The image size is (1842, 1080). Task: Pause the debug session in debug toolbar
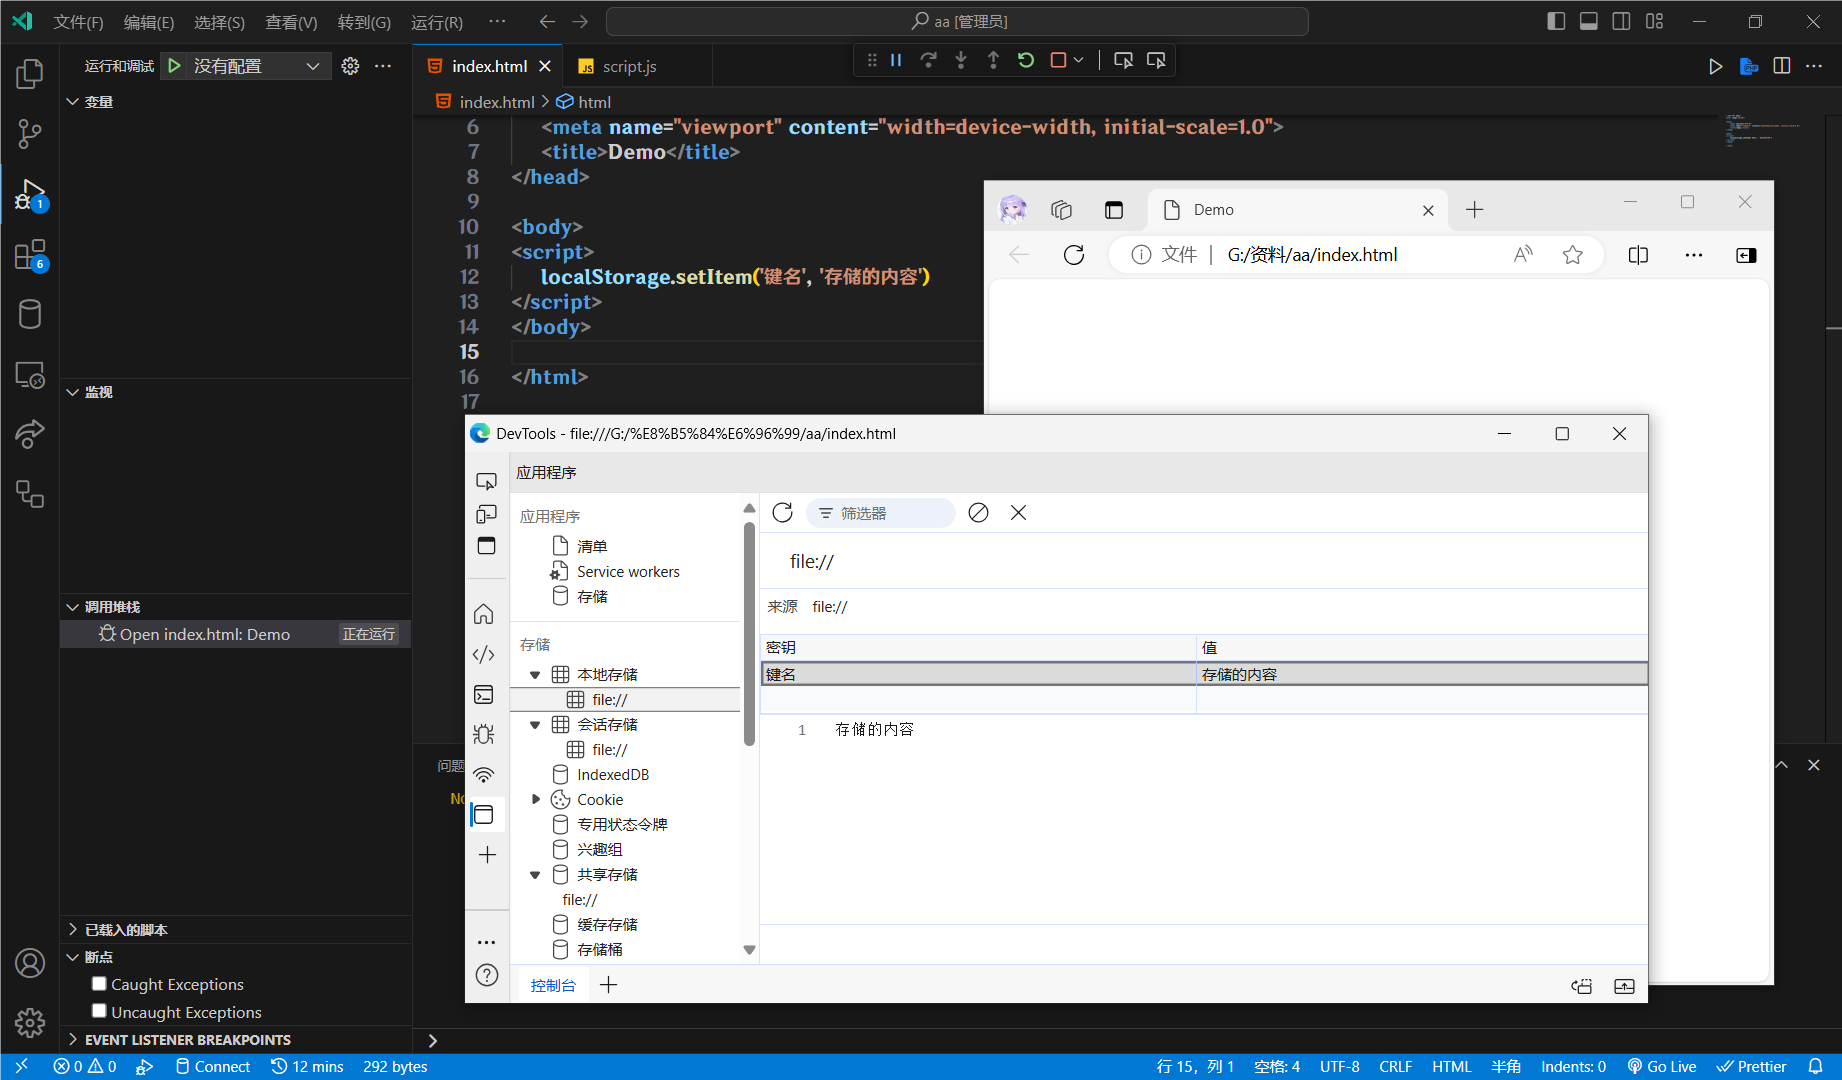[896, 60]
